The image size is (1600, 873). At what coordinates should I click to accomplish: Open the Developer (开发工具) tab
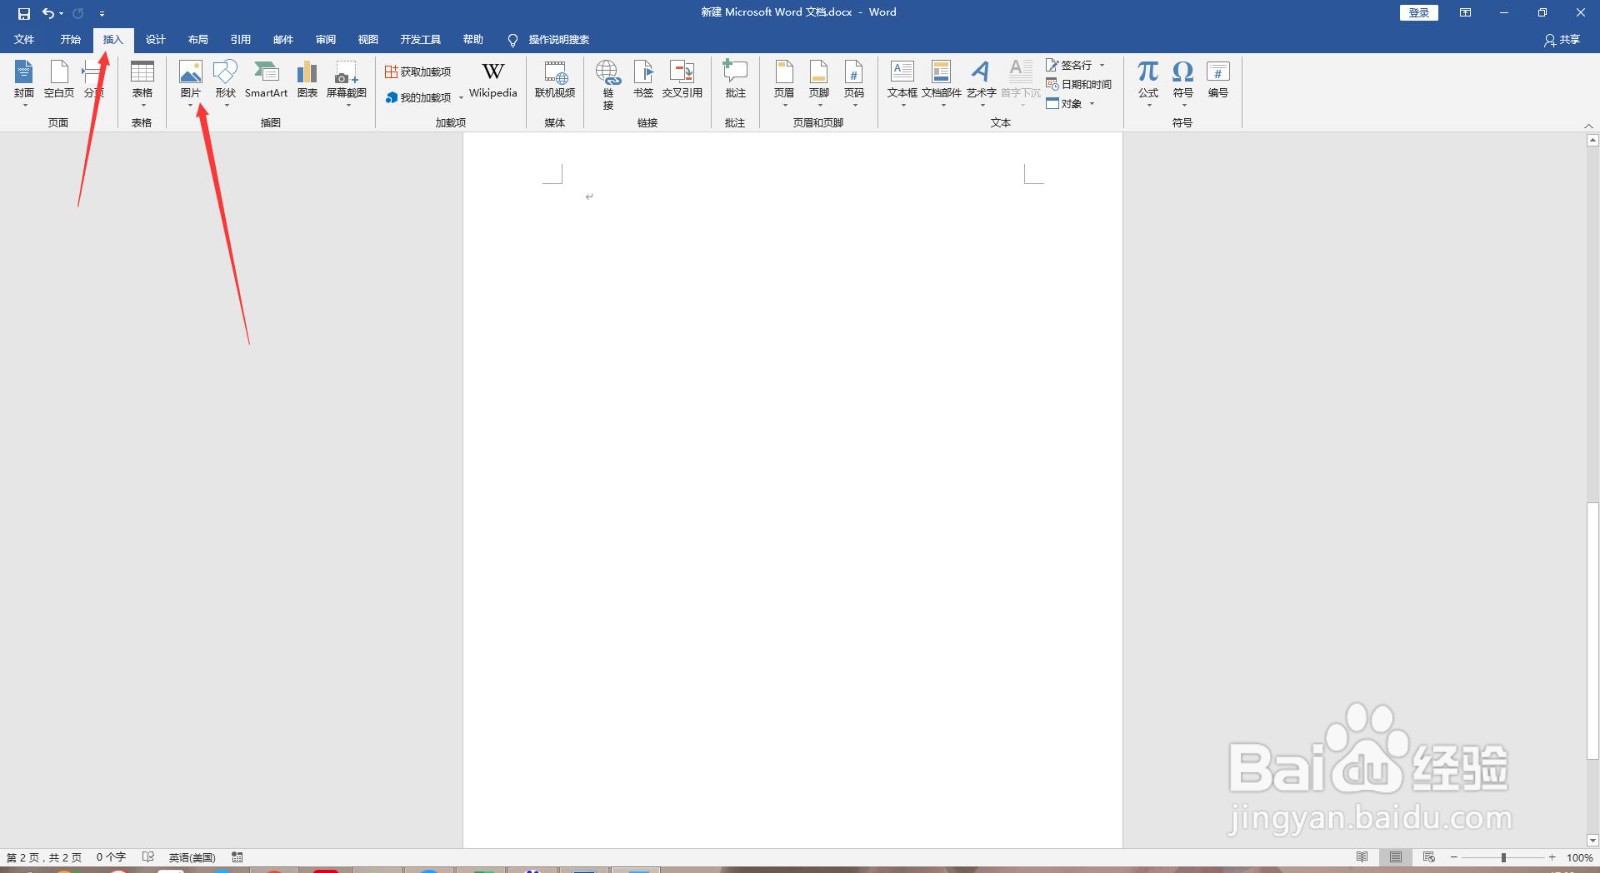(420, 40)
